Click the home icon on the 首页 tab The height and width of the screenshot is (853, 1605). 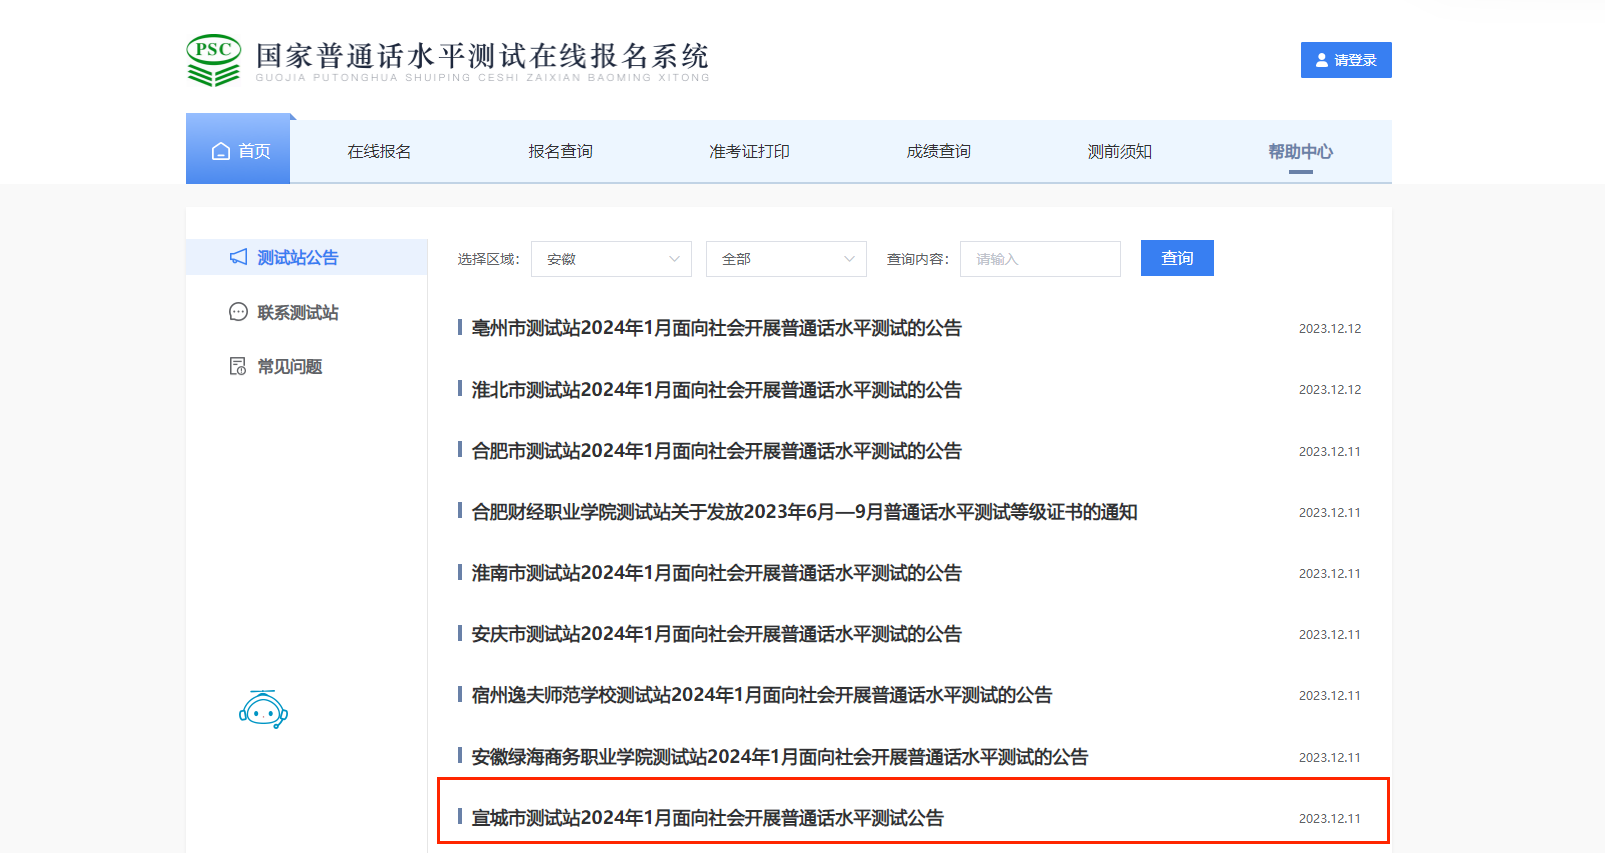221,151
